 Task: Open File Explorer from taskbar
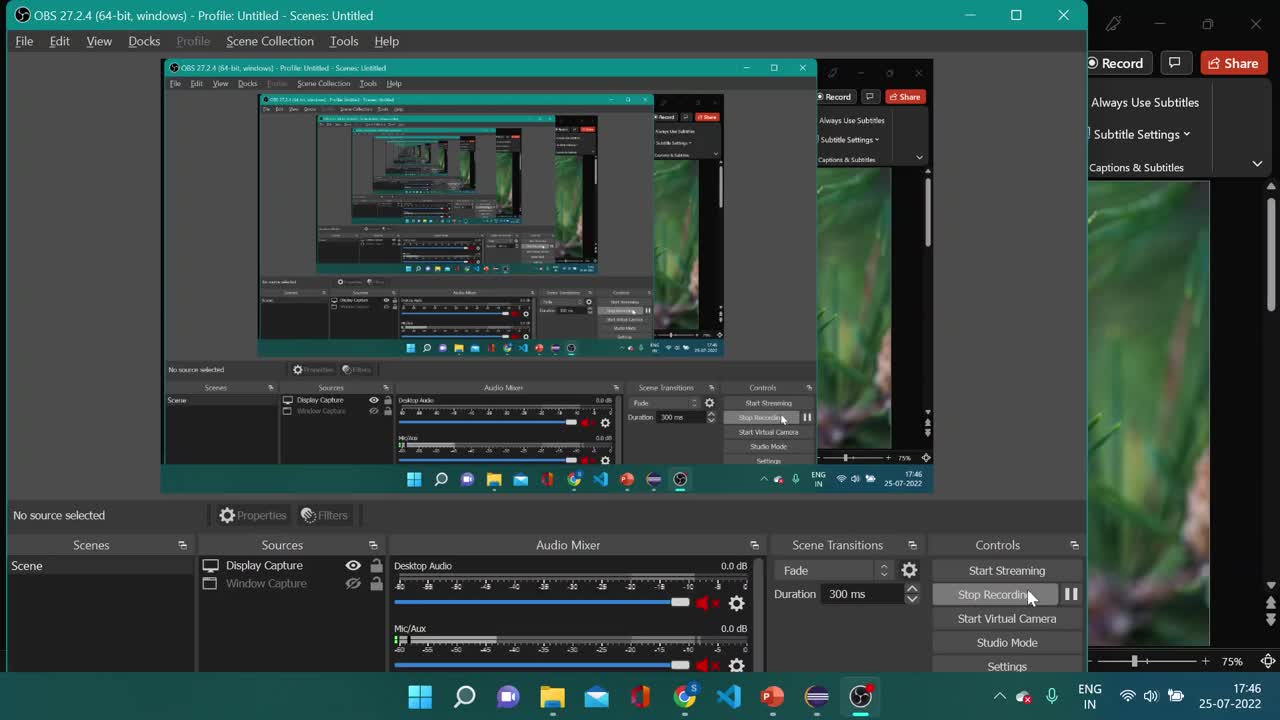click(x=553, y=696)
